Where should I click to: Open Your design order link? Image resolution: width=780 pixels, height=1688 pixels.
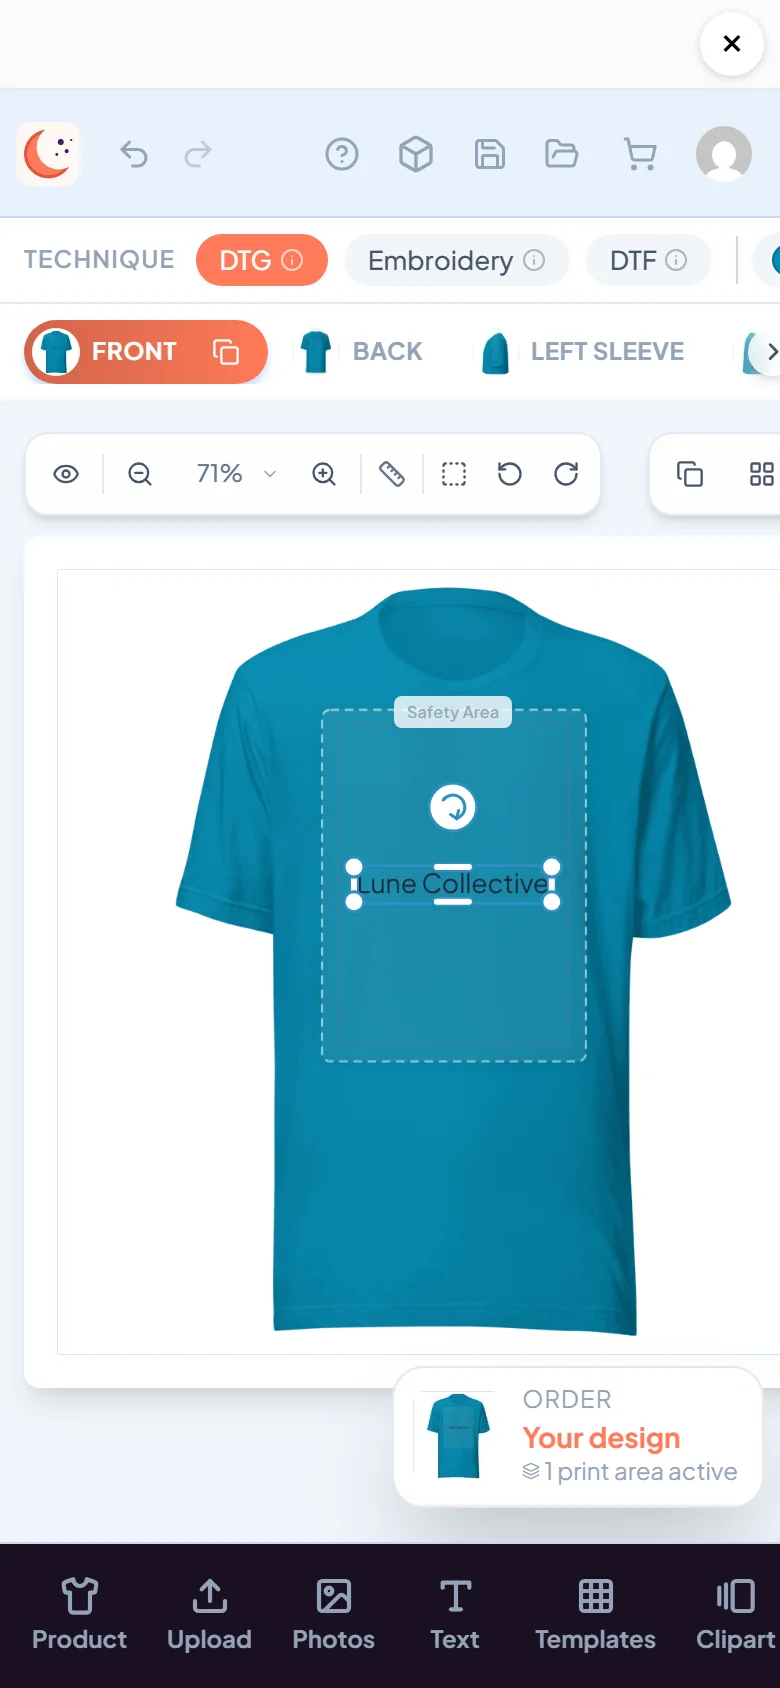pos(601,1438)
